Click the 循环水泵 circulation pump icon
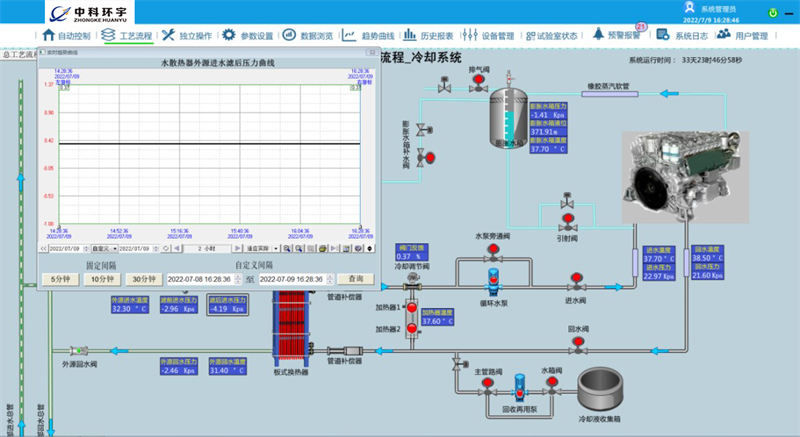 (494, 279)
